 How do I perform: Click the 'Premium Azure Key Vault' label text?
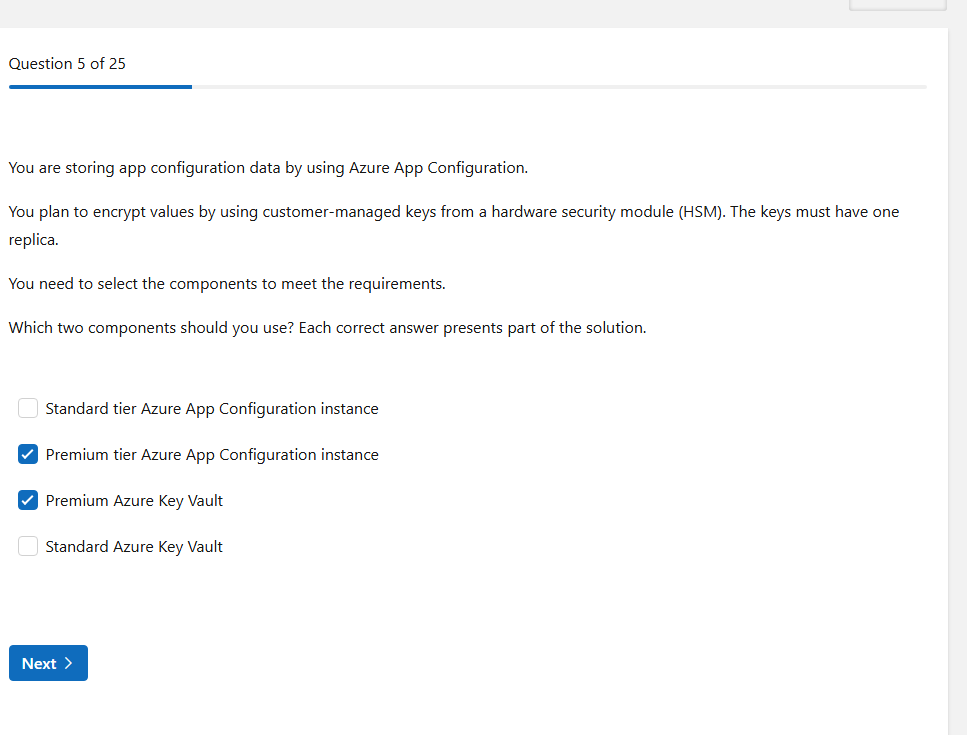coord(134,501)
